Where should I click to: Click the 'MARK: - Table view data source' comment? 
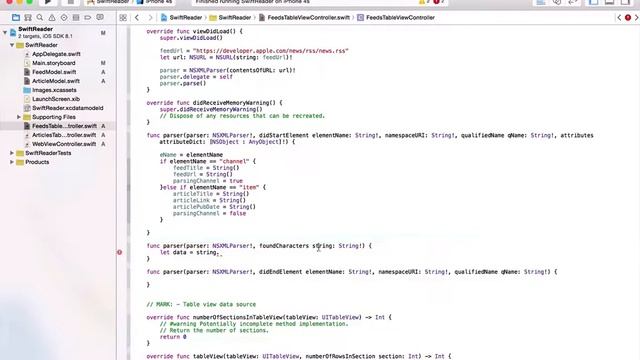tap(201, 304)
